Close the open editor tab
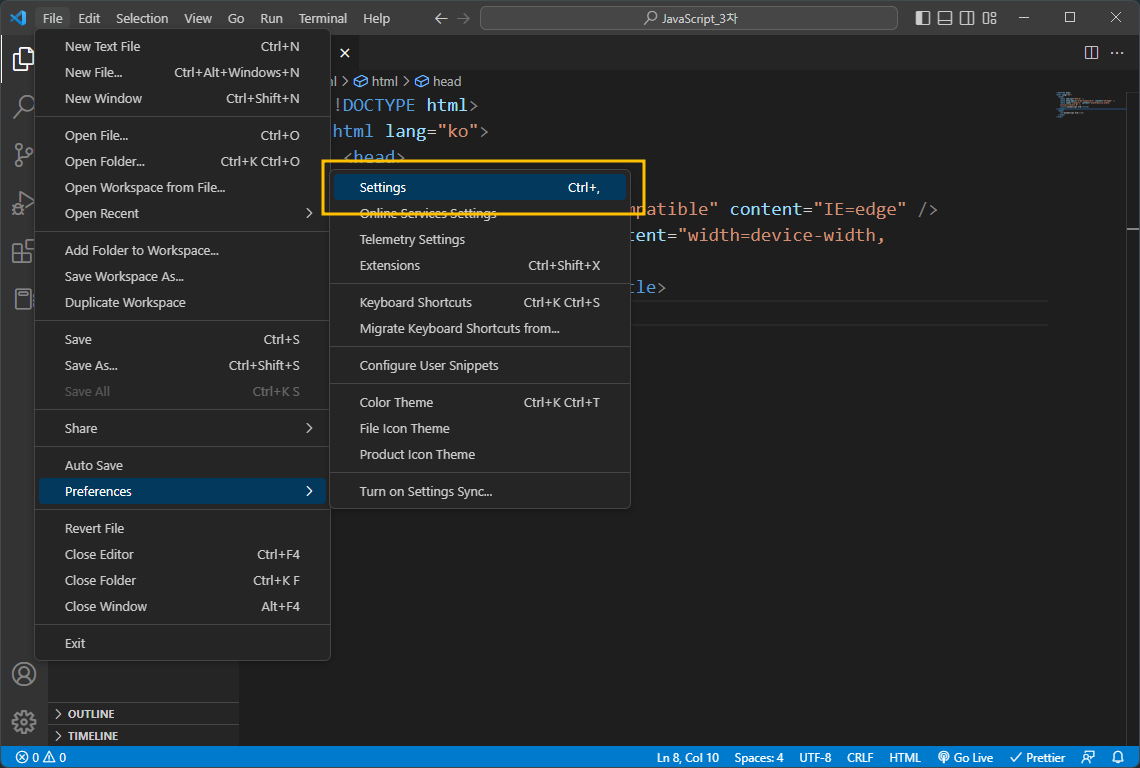 (345, 52)
